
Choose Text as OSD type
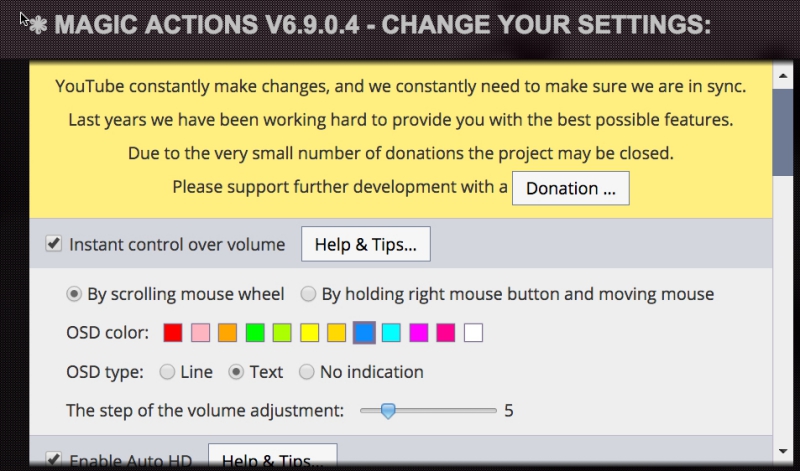pos(237,372)
